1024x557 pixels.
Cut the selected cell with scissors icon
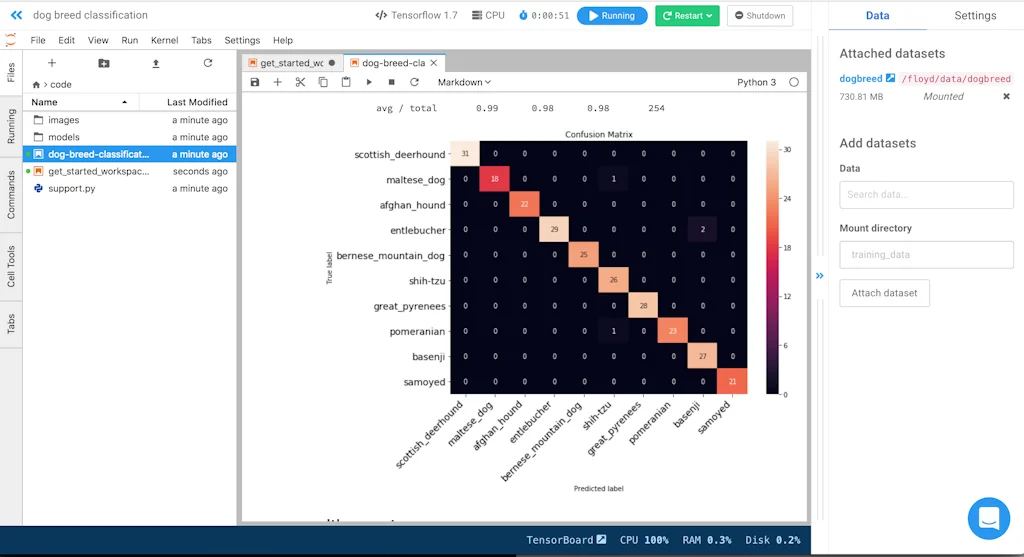(300, 82)
